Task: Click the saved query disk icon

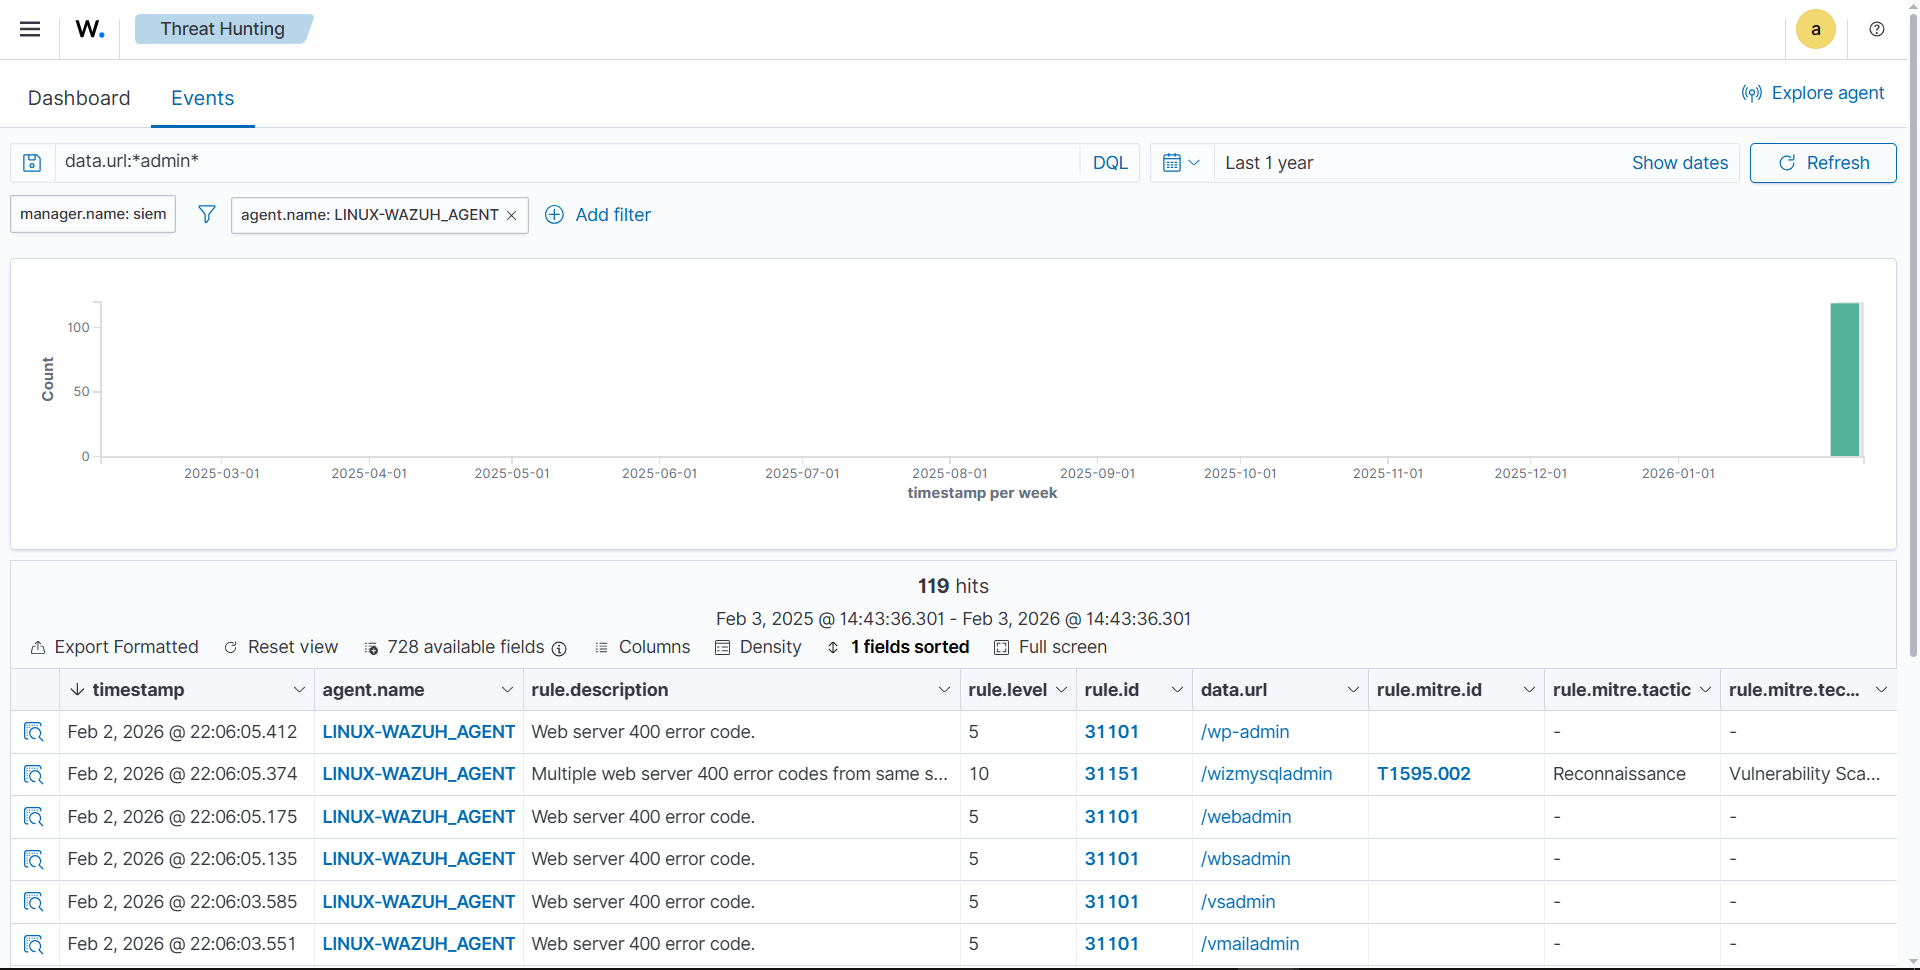Action: (32, 163)
